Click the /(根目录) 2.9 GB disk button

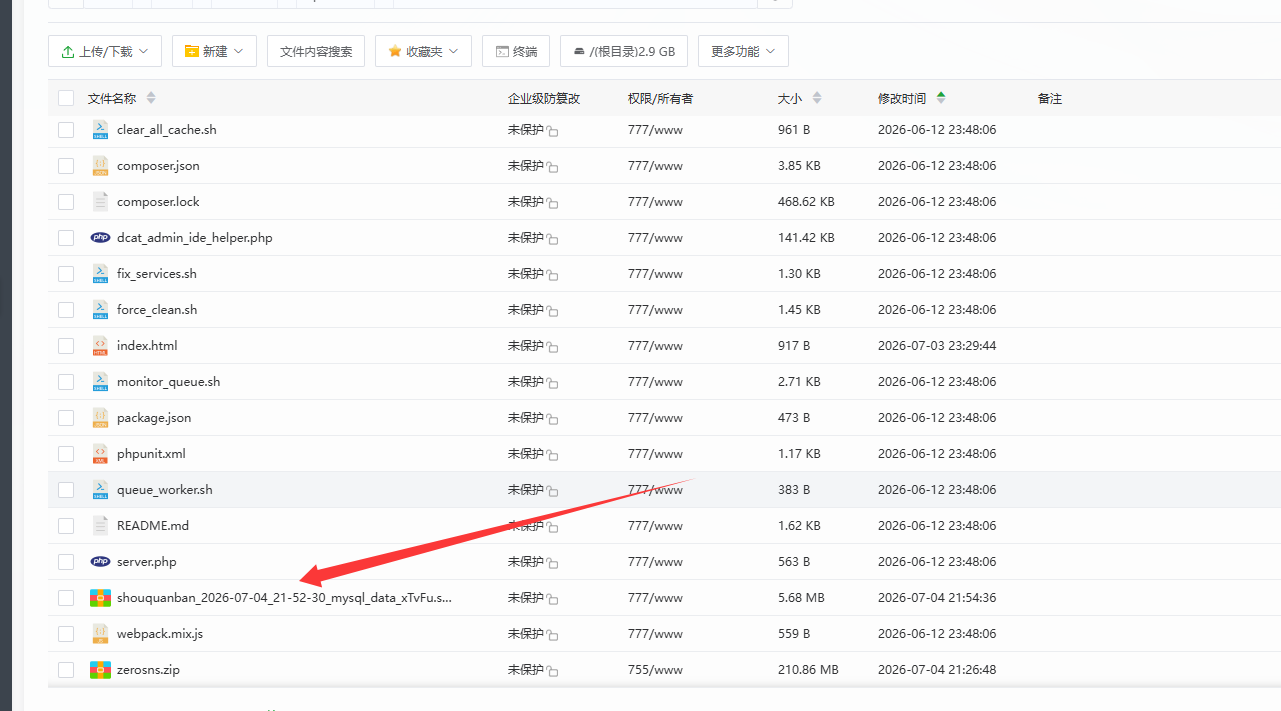pyautogui.click(x=624, y=51)
